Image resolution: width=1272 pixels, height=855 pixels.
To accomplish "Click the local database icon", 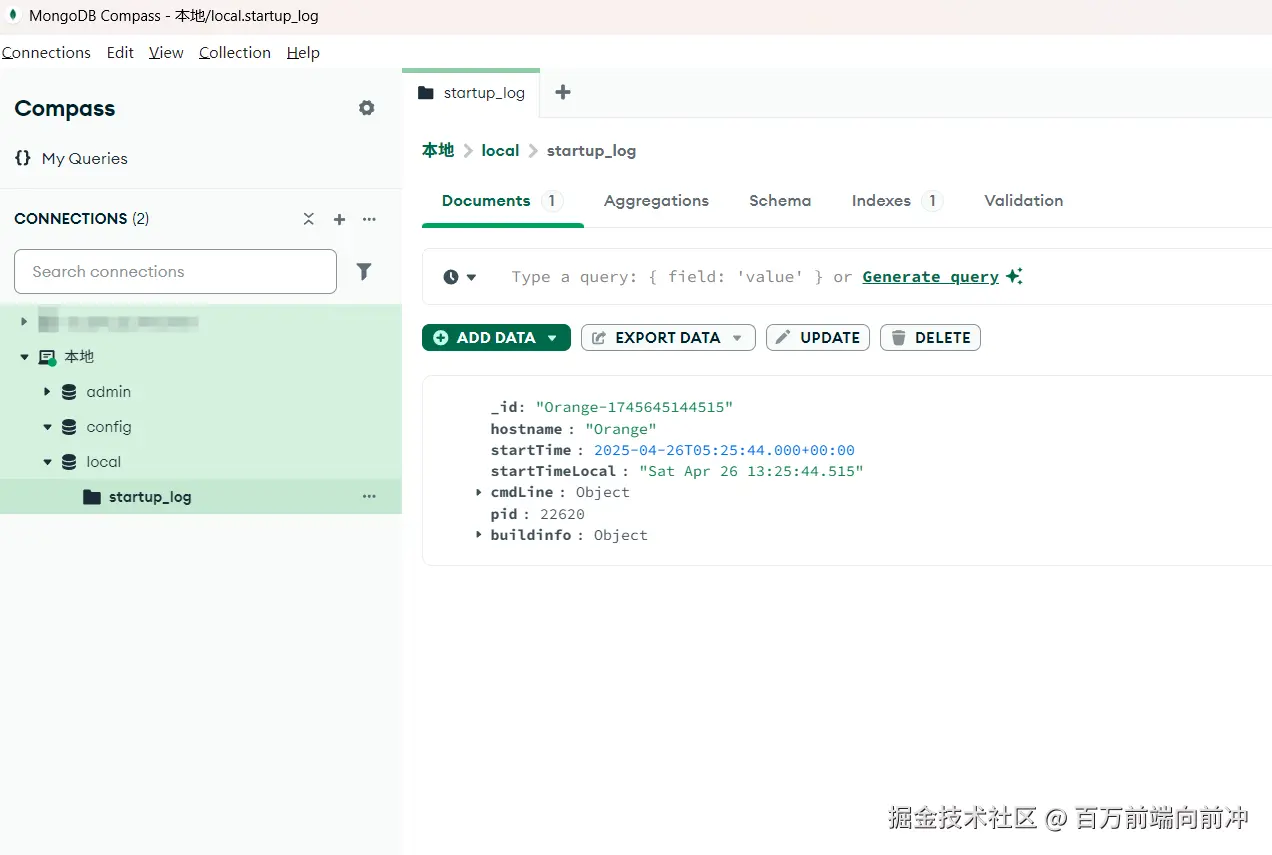I will point(69,462).
